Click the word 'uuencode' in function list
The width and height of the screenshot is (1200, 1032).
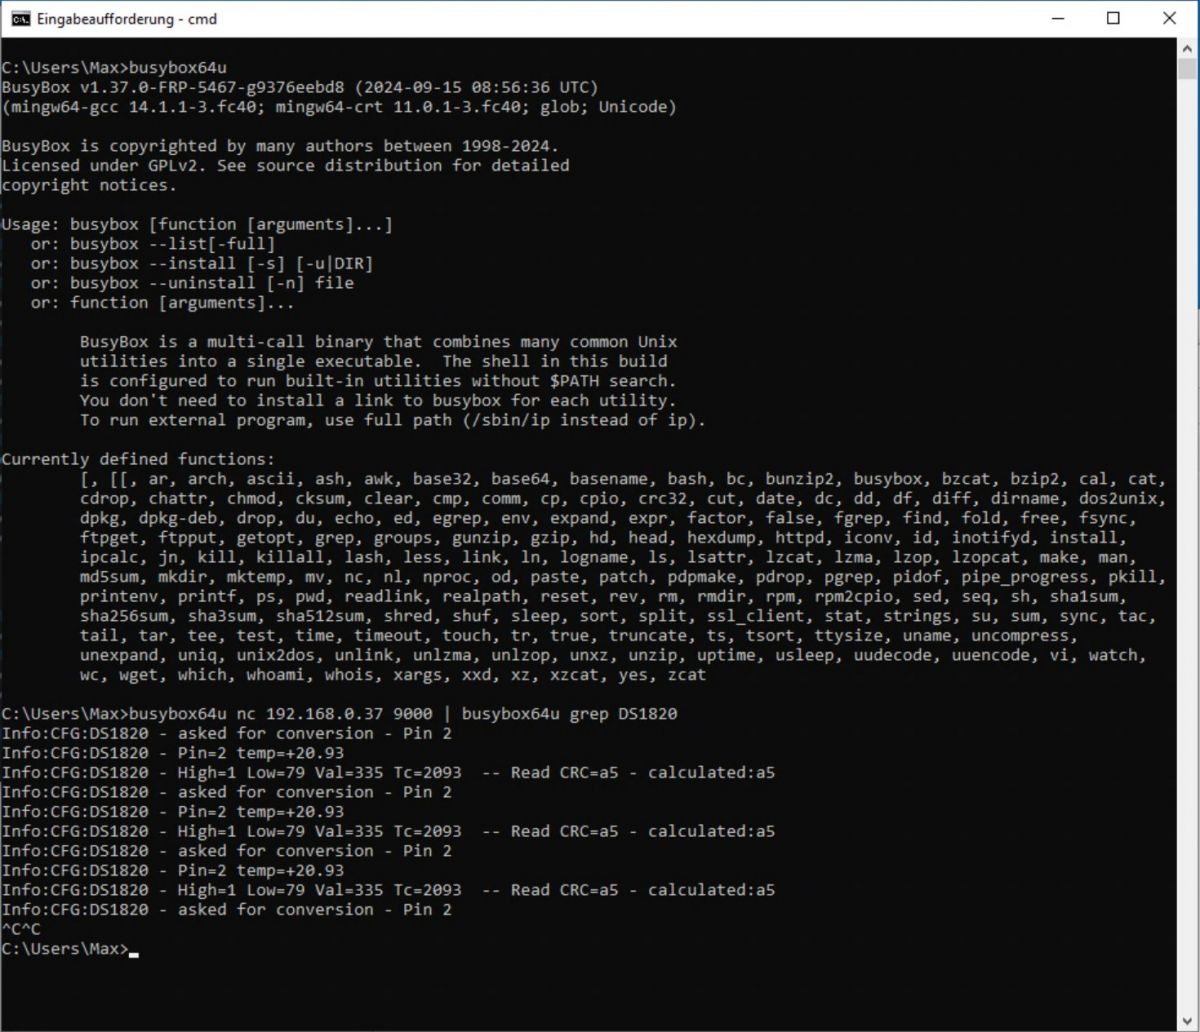point(991,656)
